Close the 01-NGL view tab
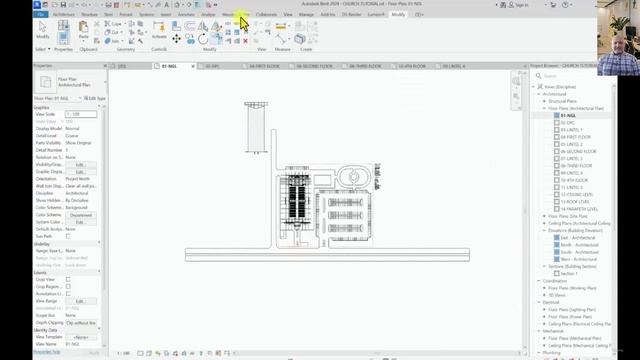The width and height of the screenshot is (640, 360). click(193, 66)
